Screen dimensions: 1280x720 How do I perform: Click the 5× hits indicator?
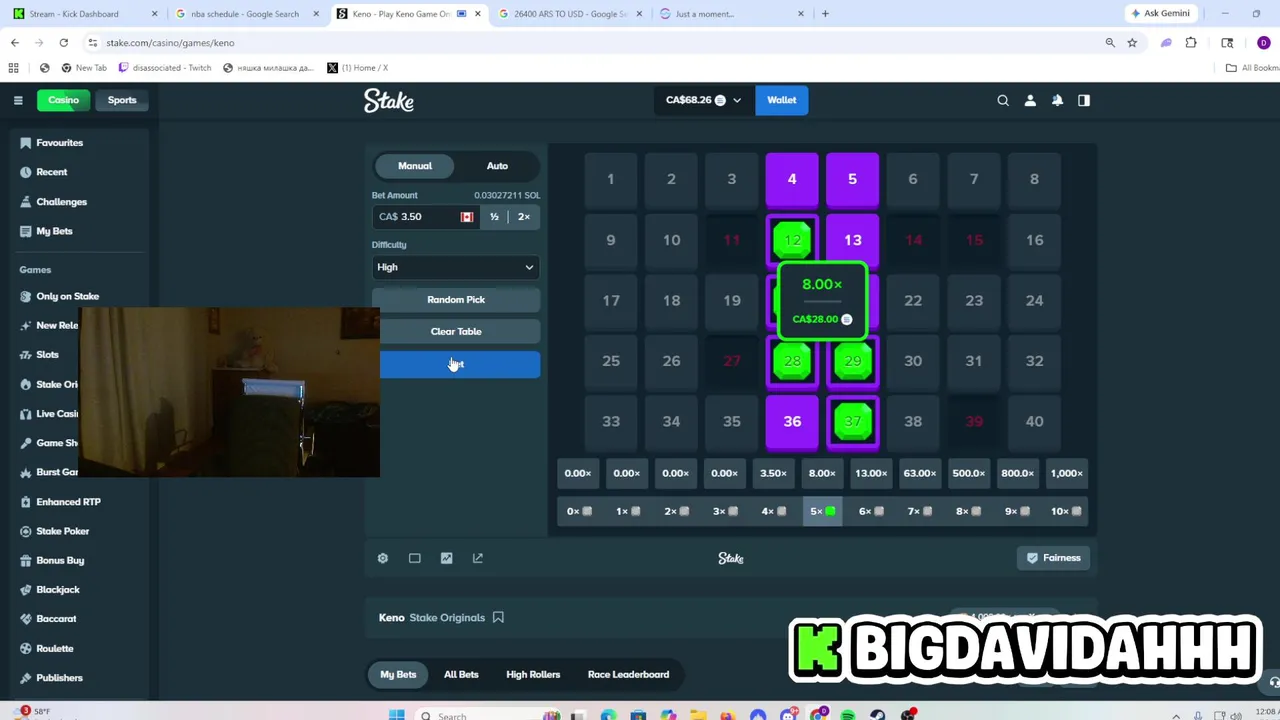[x=823, y=511]
